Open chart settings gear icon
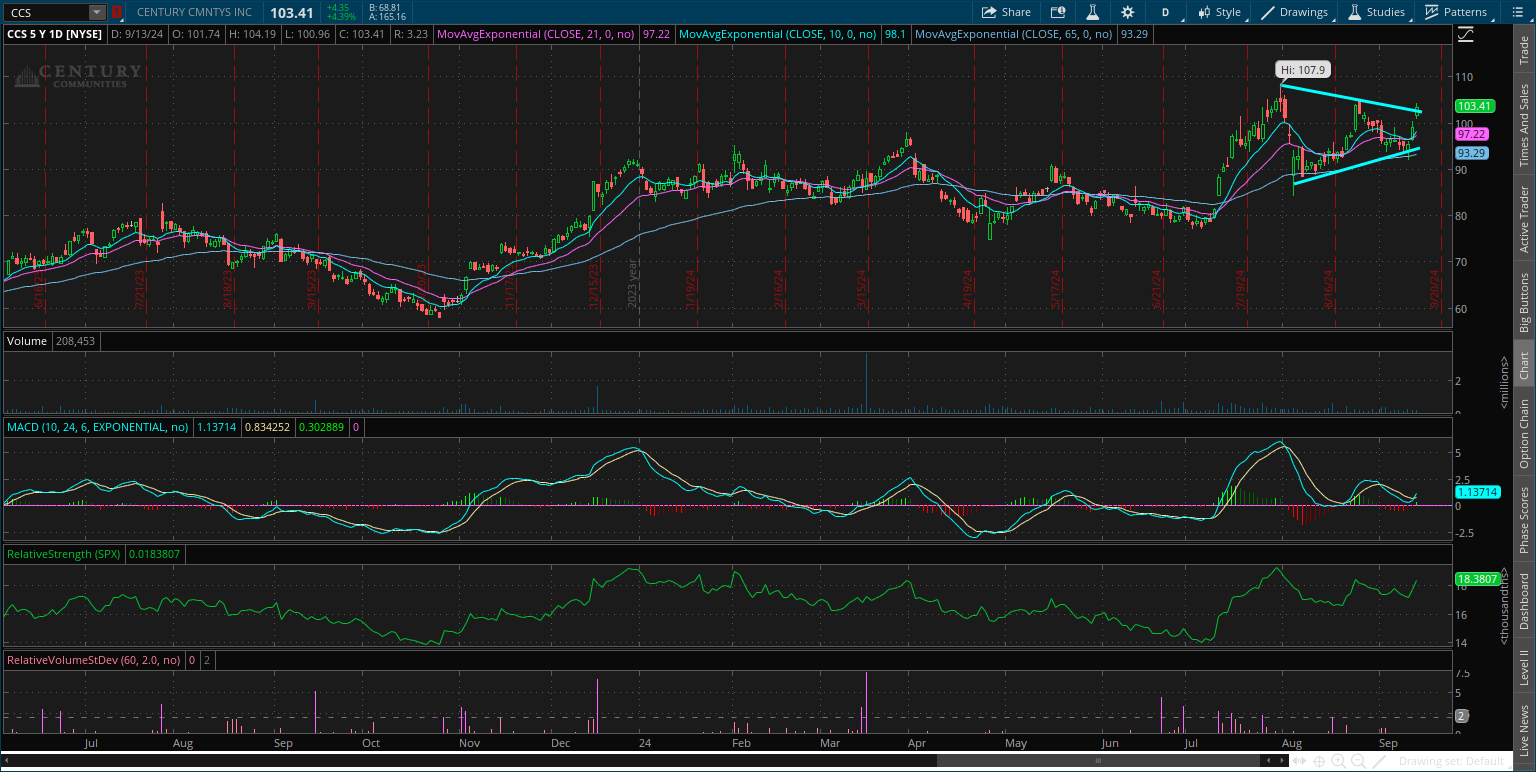 tap(1128, 12)
